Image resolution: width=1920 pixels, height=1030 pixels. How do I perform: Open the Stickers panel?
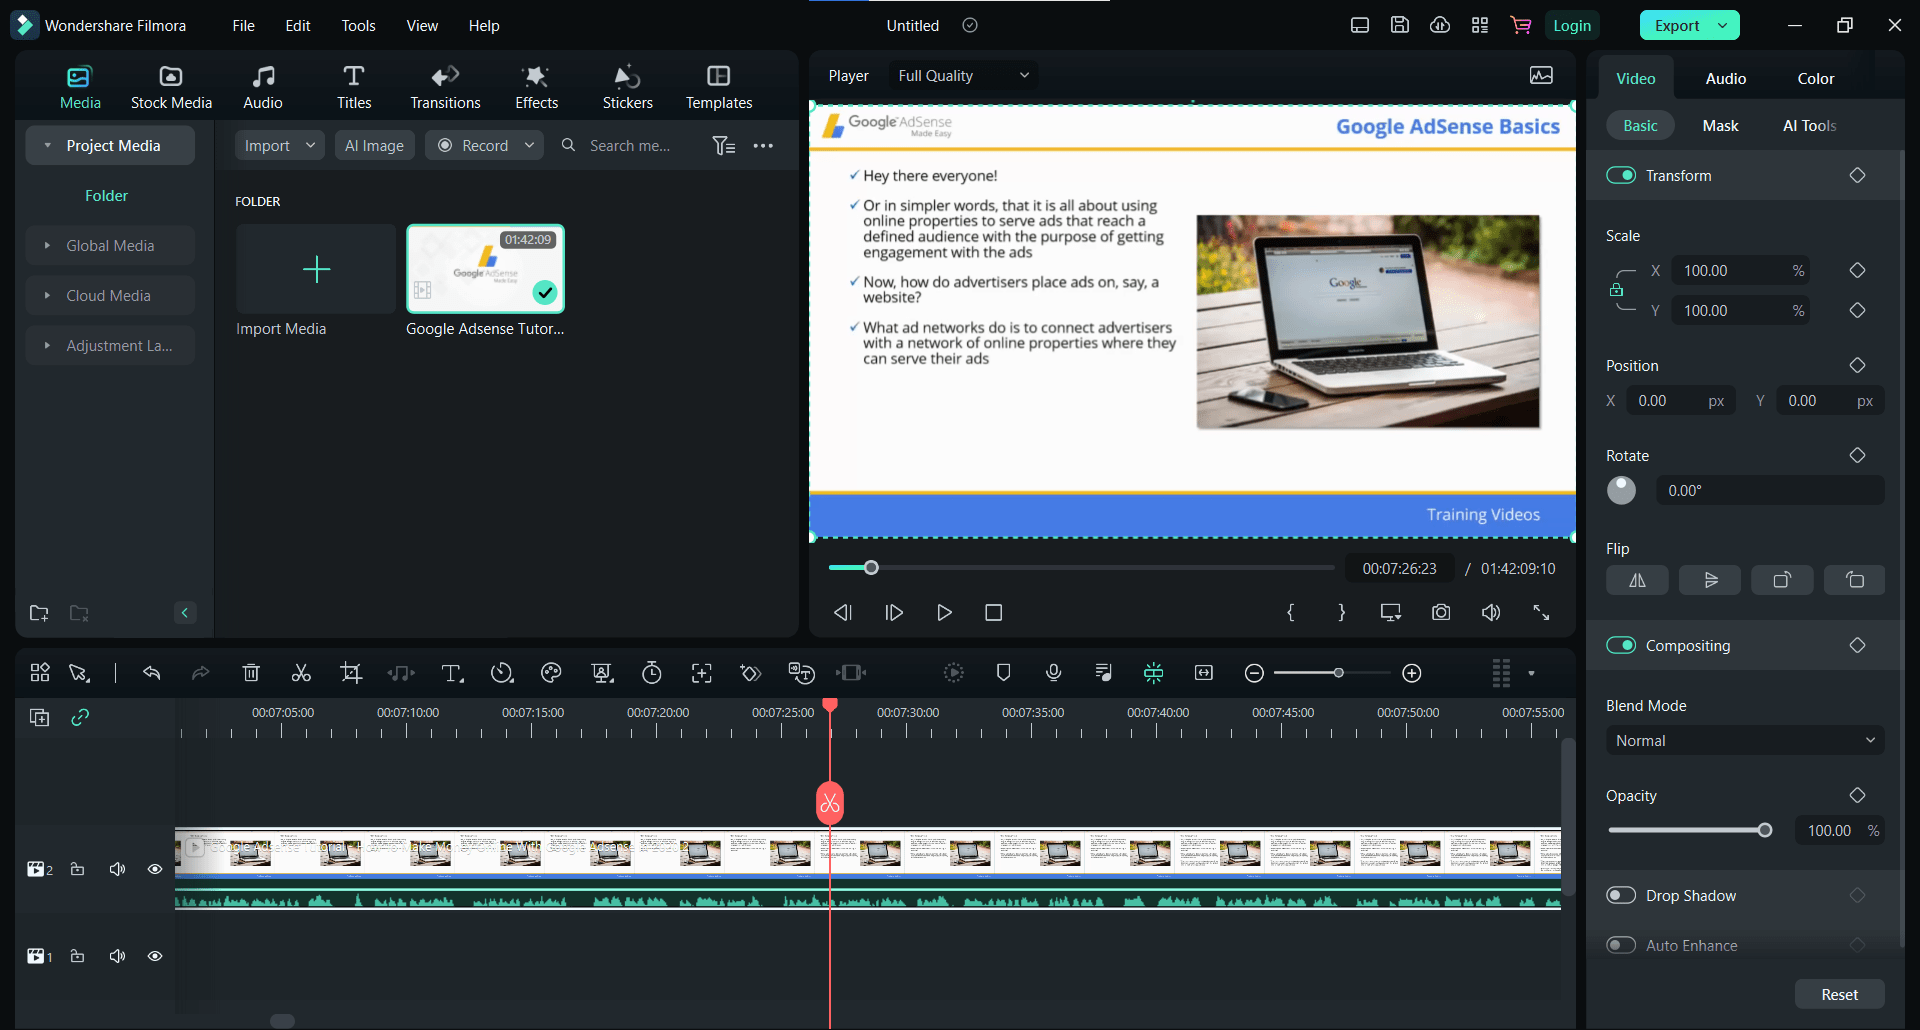627,88
